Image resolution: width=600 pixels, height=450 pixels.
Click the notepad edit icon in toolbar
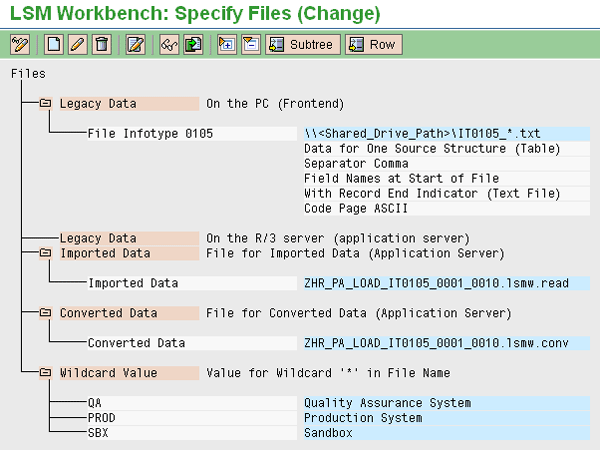135,44
